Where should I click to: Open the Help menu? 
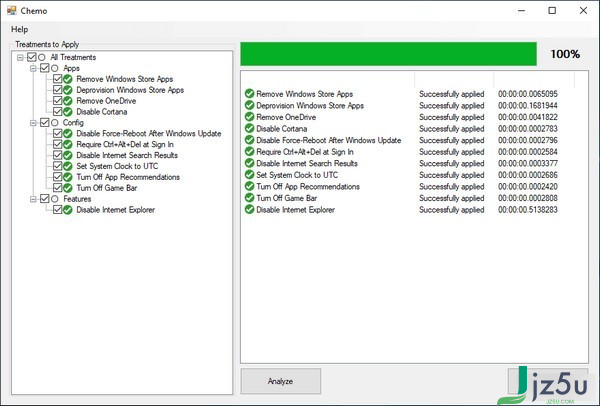[x=19, y=29]
